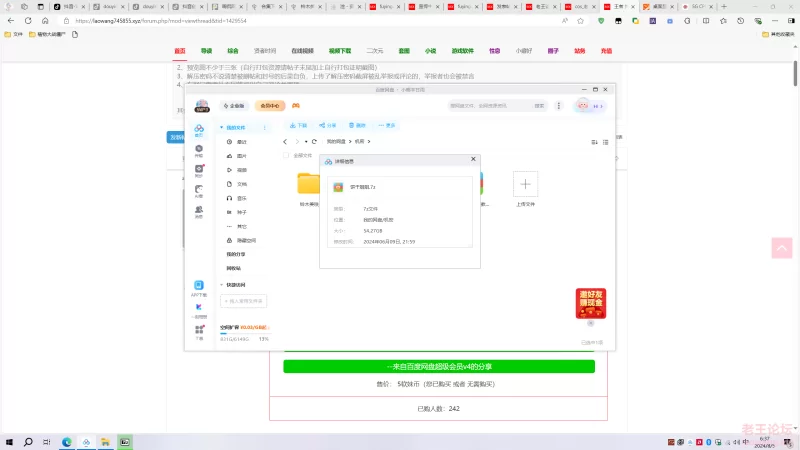Open the messages icon in Netdisk sidebar

[199, 211]
